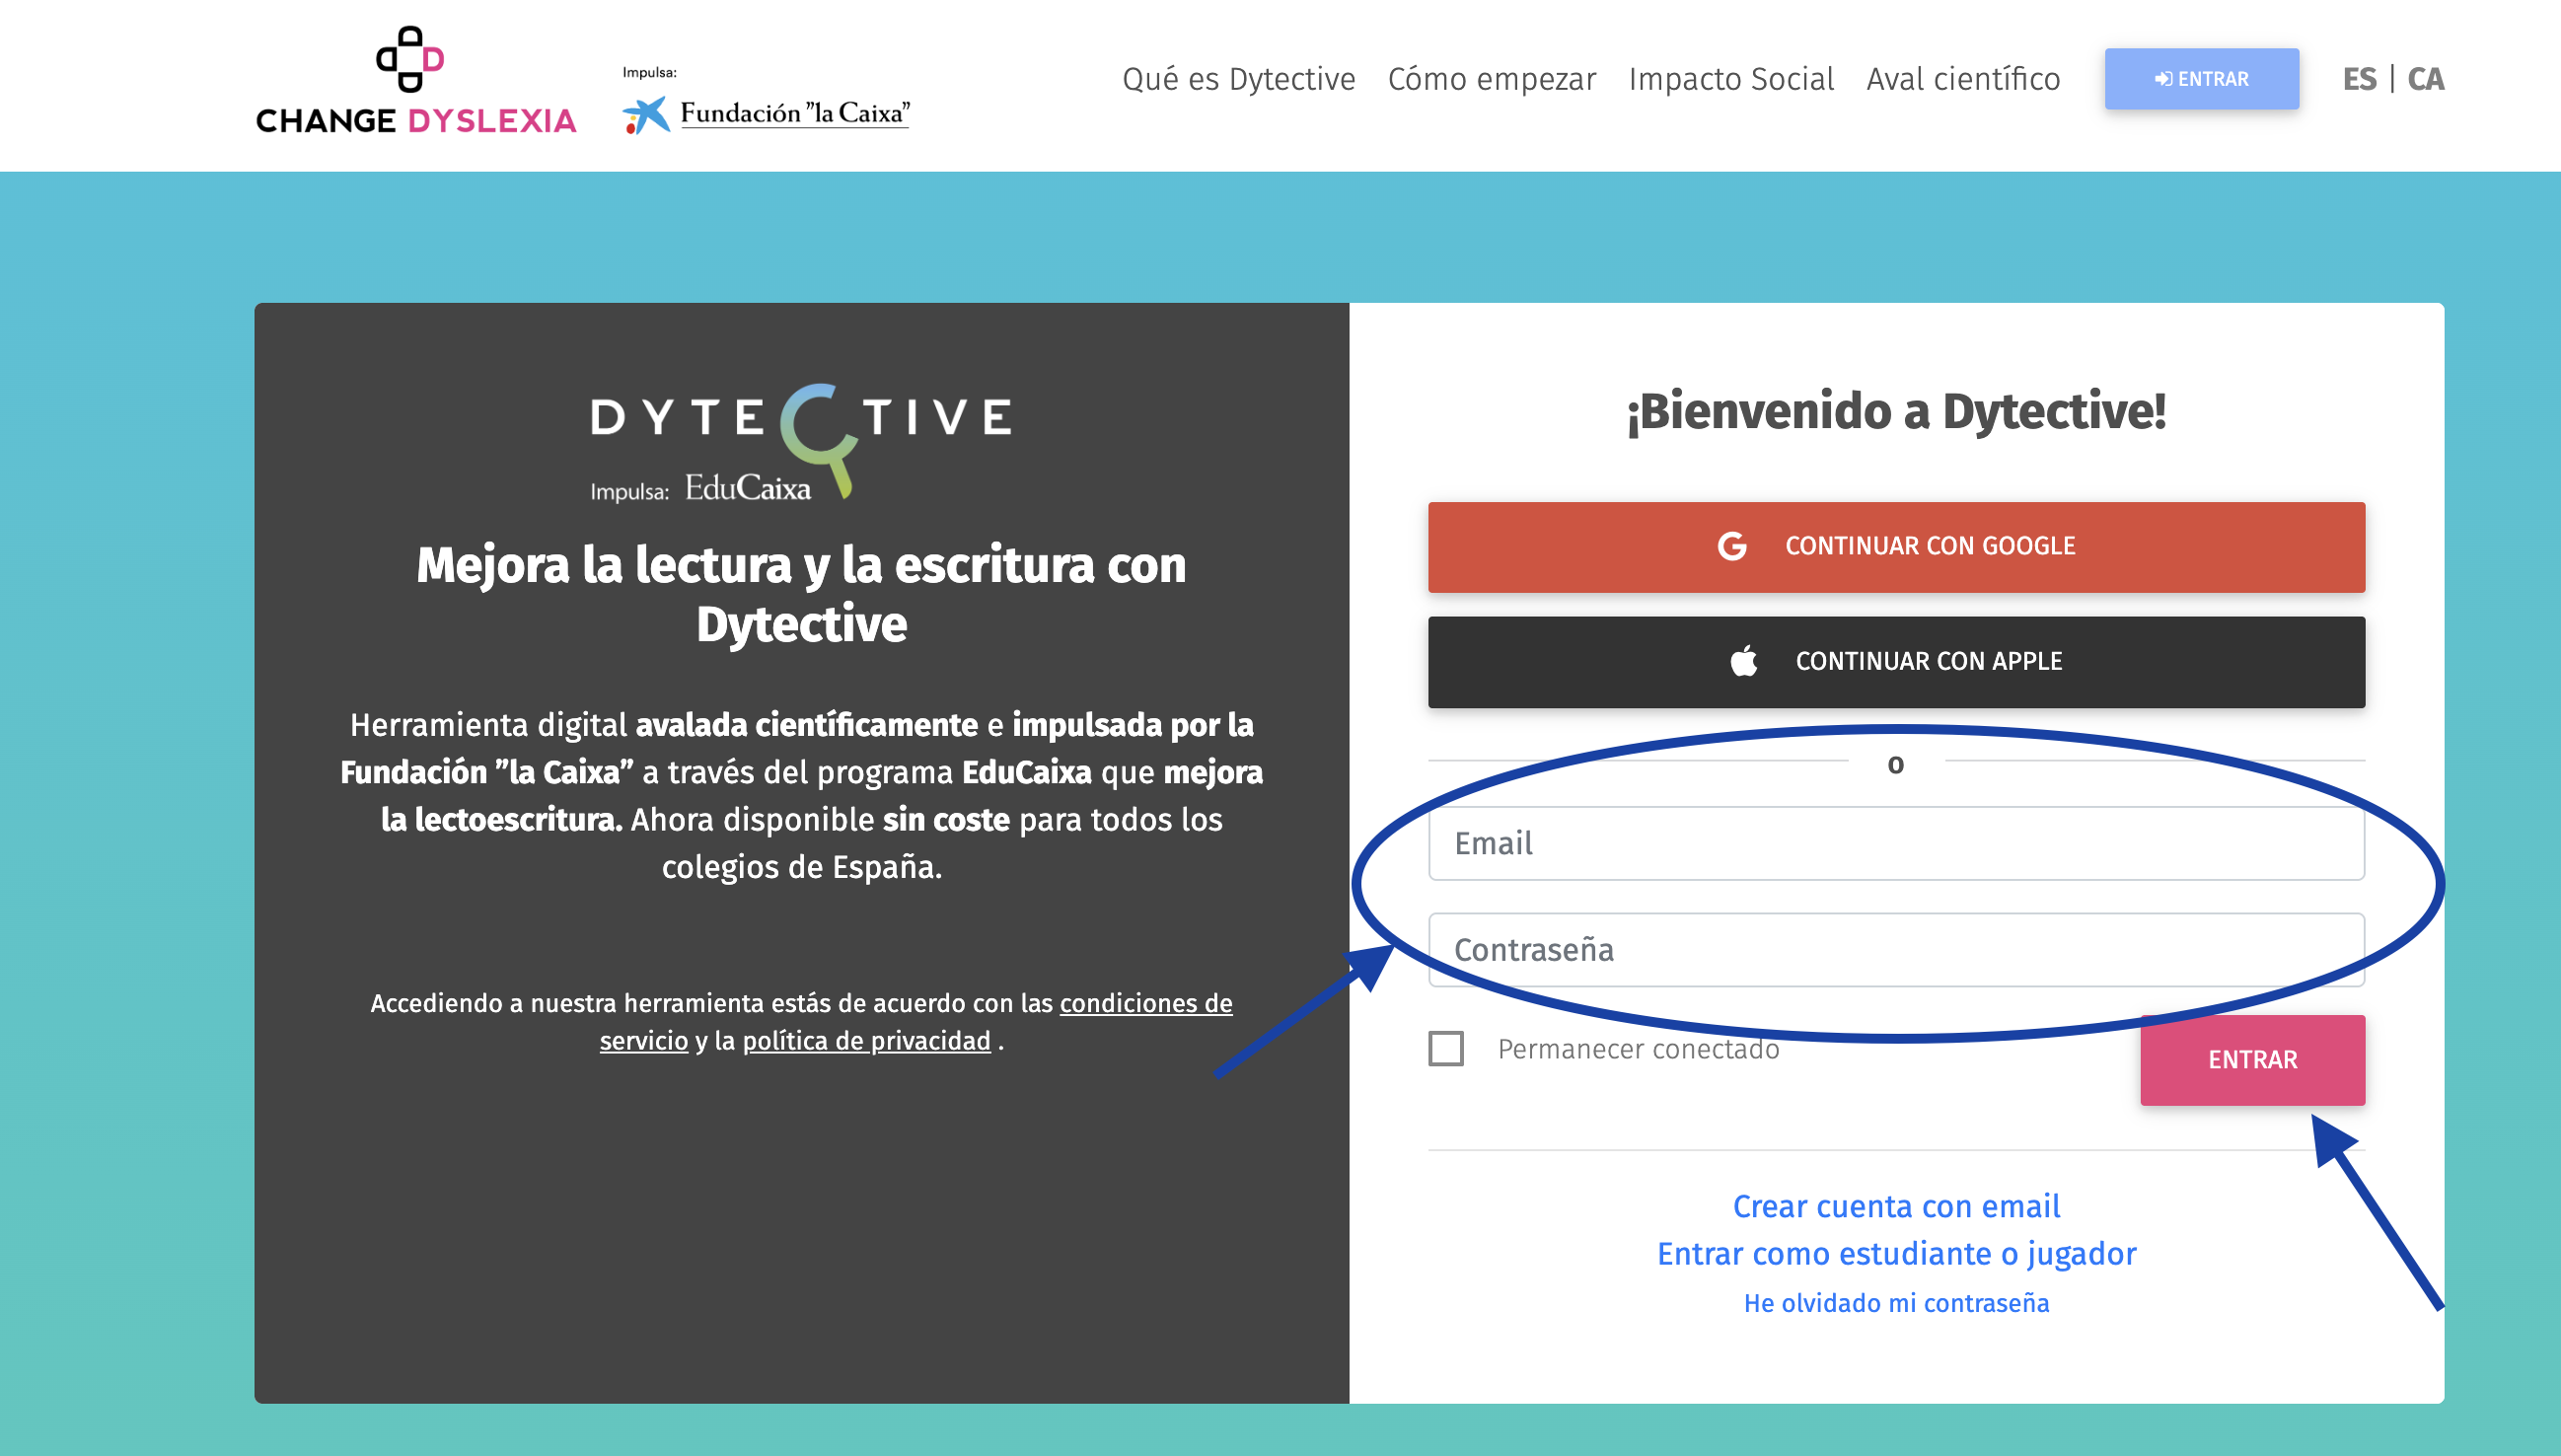The width and height of the screenshot is (2561, 1456).
Task: Click the "¡Bienvenido a Dytective!" heading
Action: click(x=1896, y=412)
